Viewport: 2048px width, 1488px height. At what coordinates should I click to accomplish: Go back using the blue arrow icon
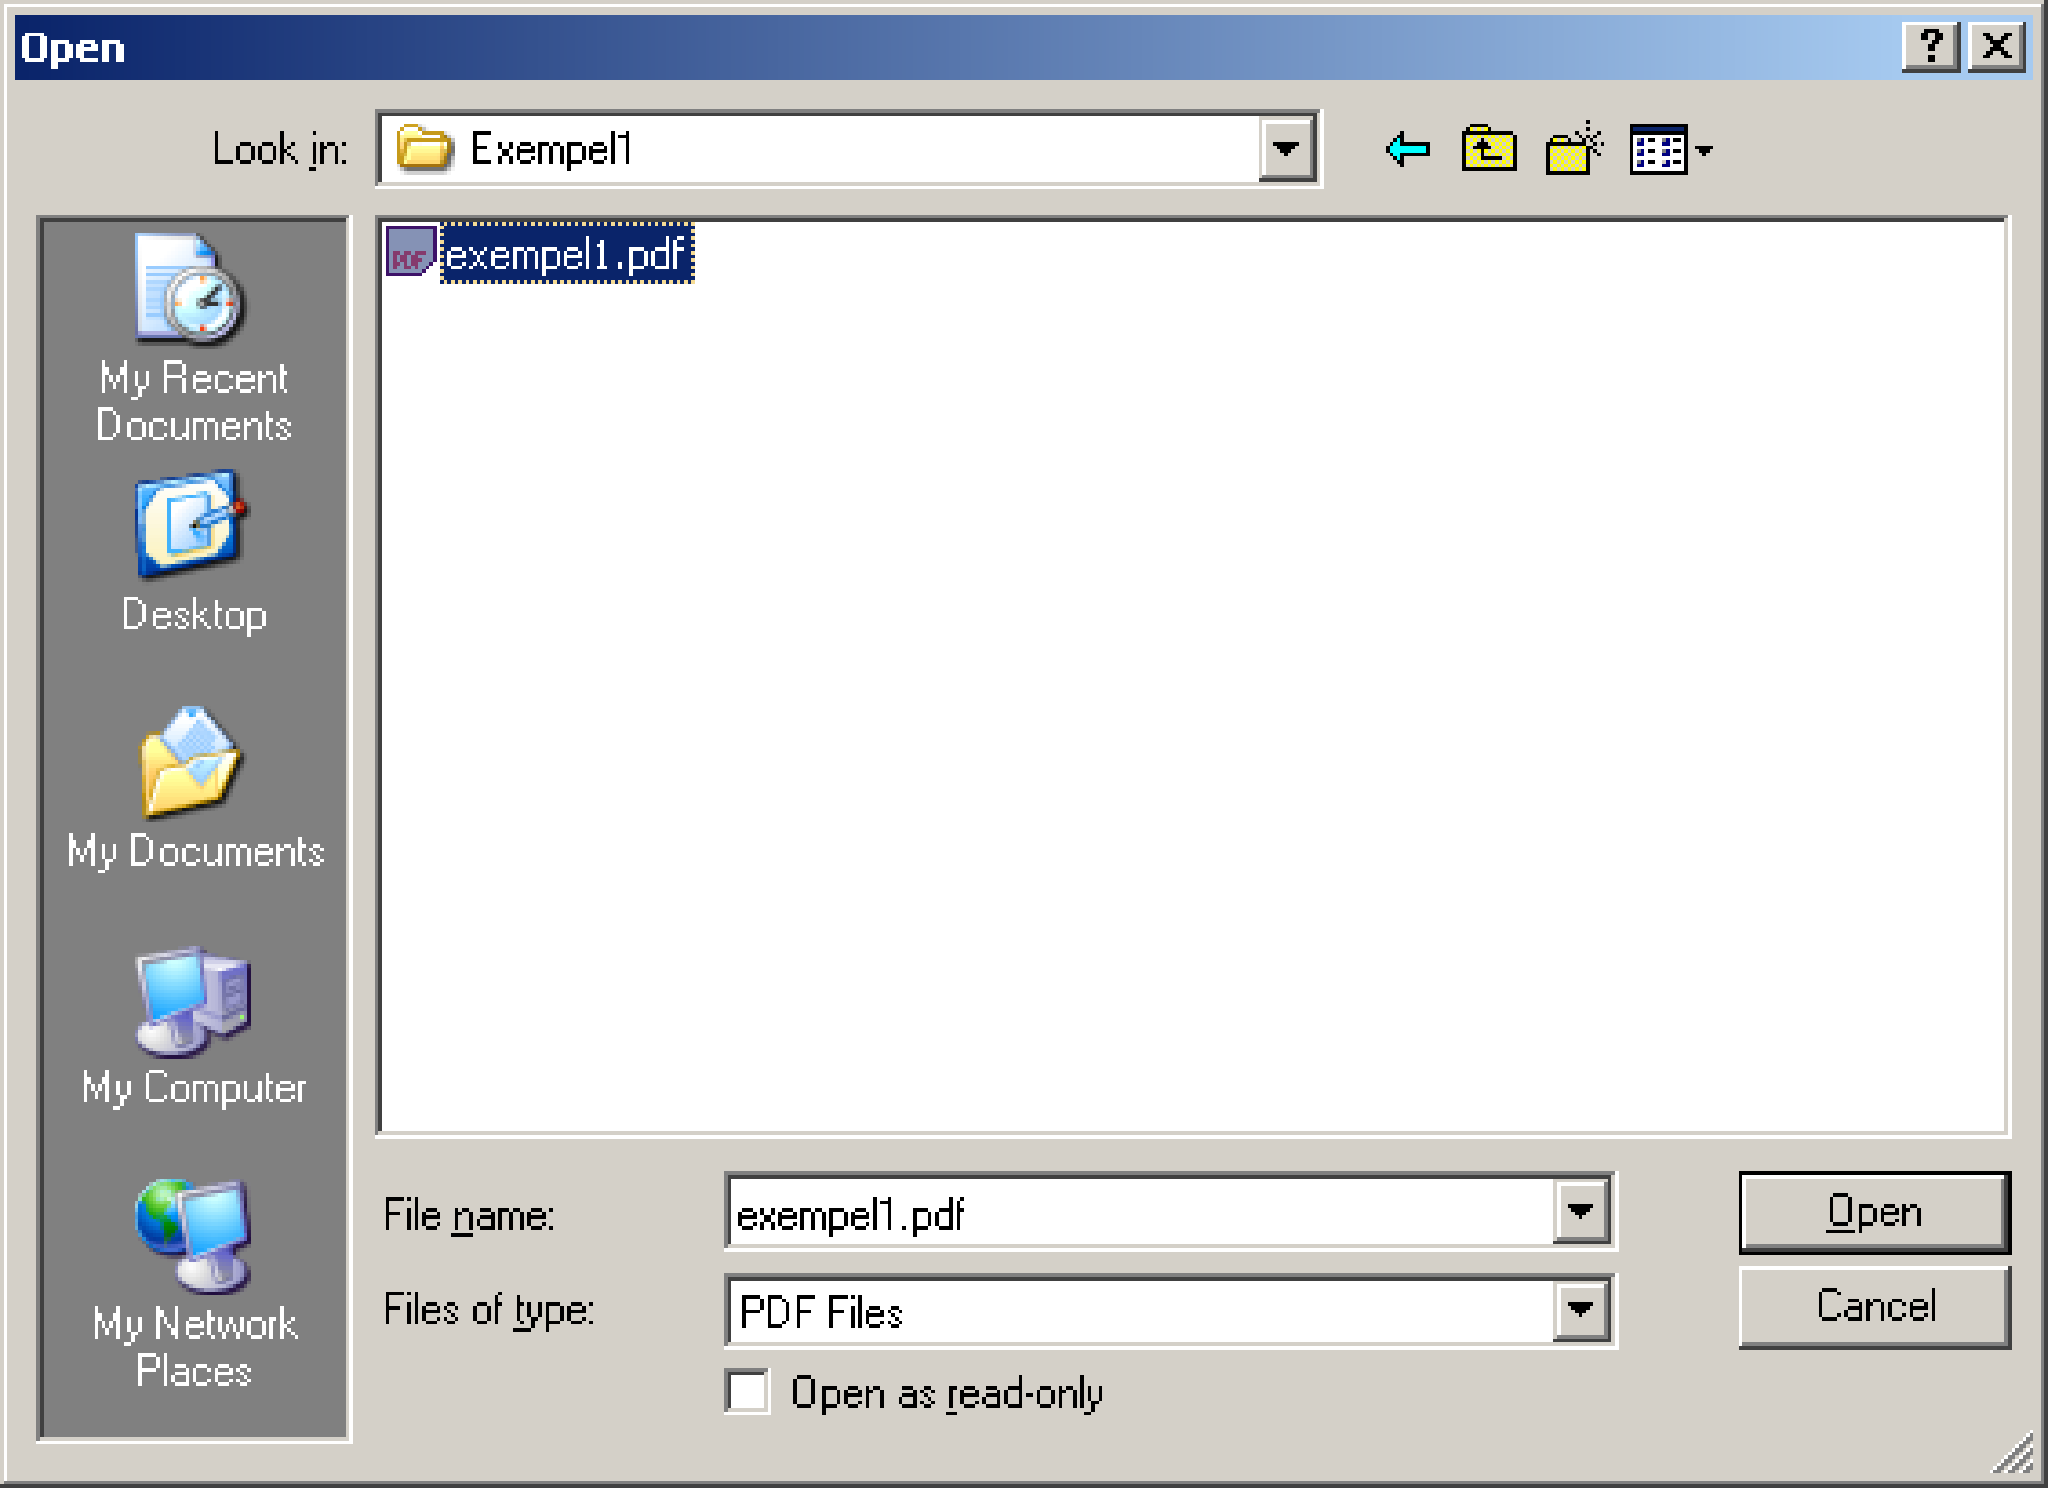click(1408, 150)
